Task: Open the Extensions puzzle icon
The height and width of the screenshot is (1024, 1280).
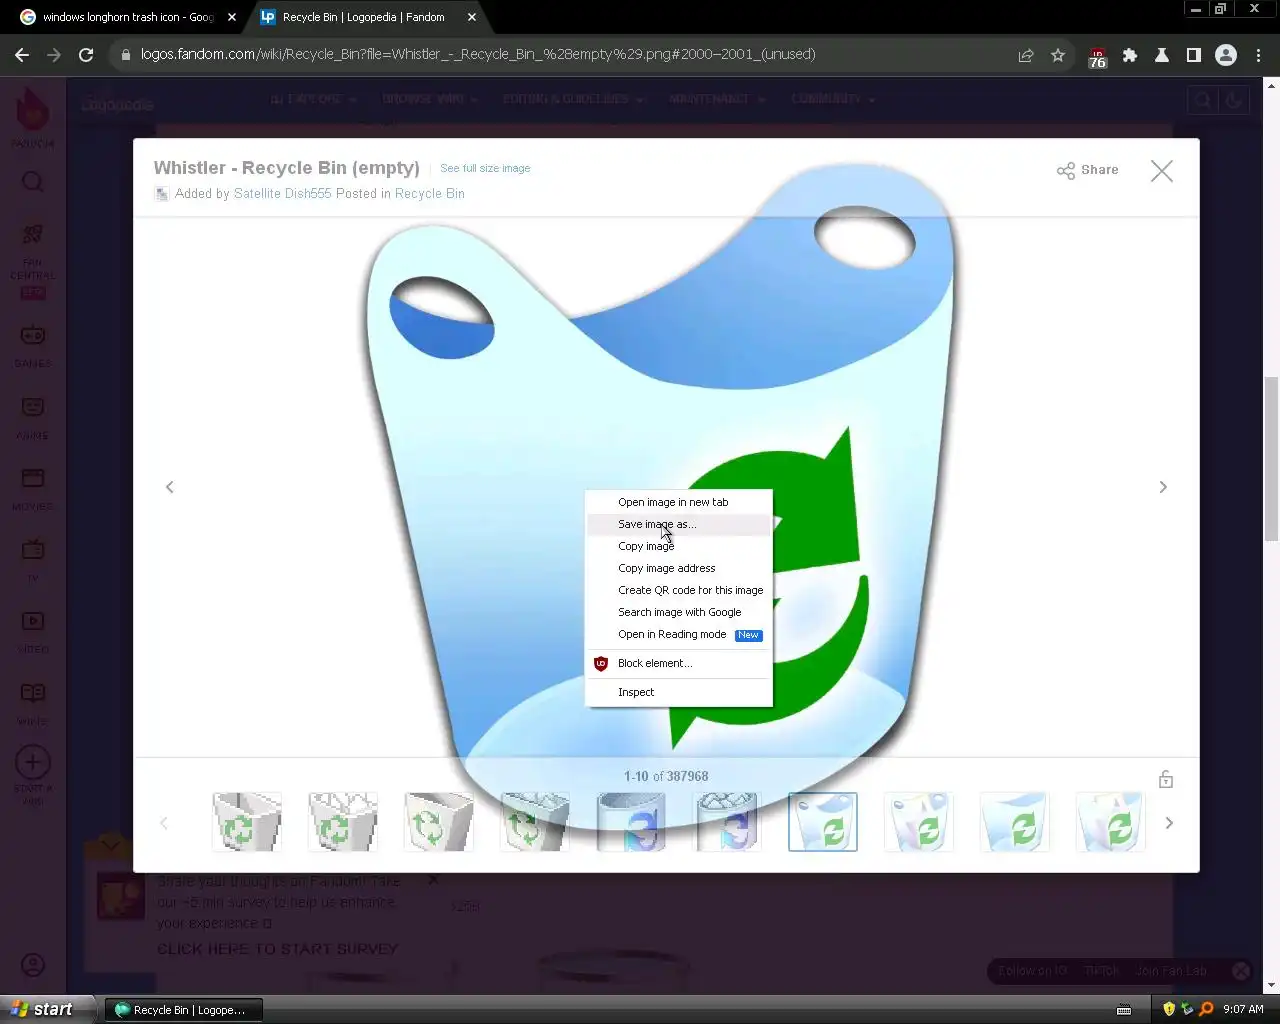Action: pos(1130,56)
